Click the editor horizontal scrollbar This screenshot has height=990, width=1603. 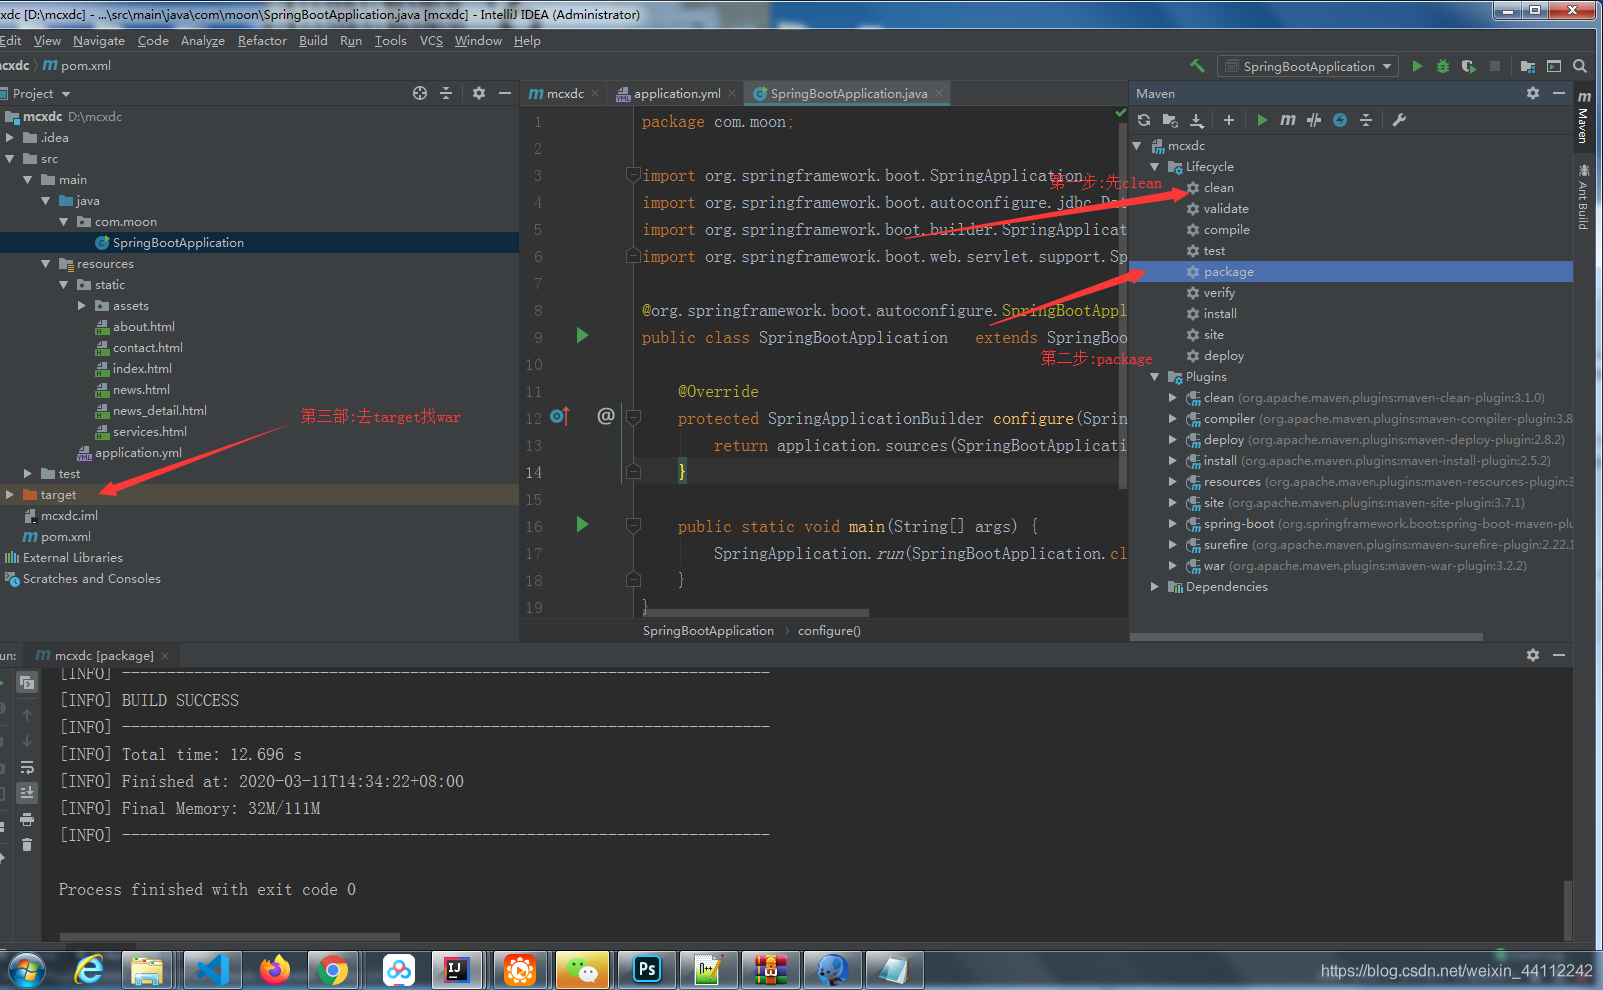click(x=755, y=613)
